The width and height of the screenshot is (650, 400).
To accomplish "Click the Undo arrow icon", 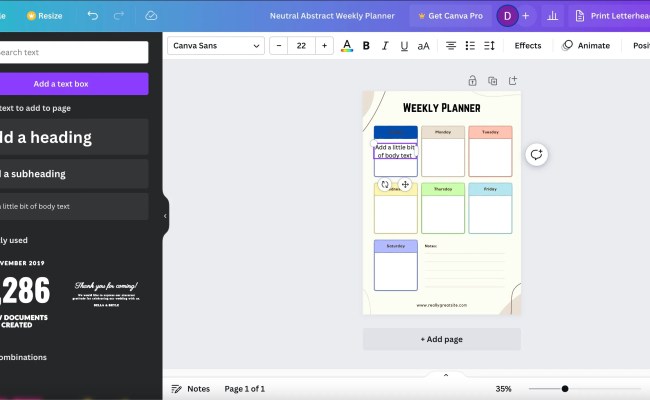I will point(92,16).
